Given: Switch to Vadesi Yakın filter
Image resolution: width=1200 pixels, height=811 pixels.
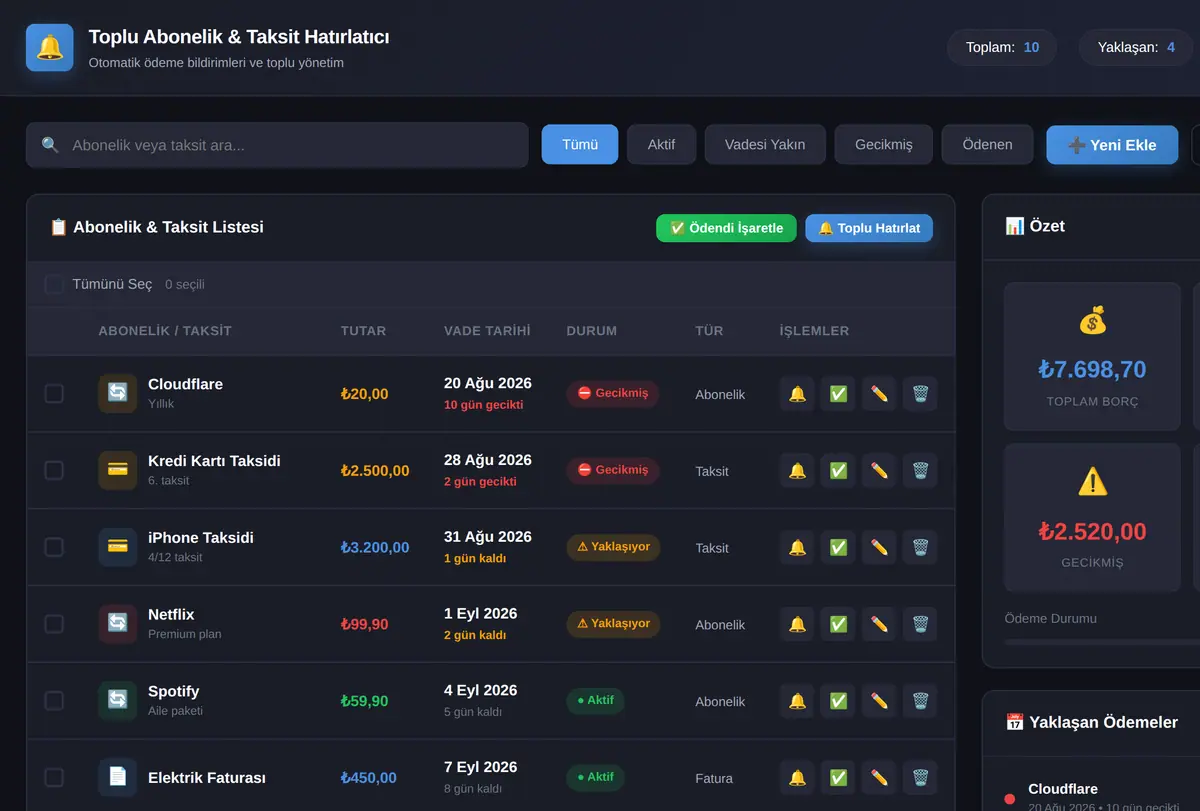Looking at the screenshot, I should click(765, 144).
